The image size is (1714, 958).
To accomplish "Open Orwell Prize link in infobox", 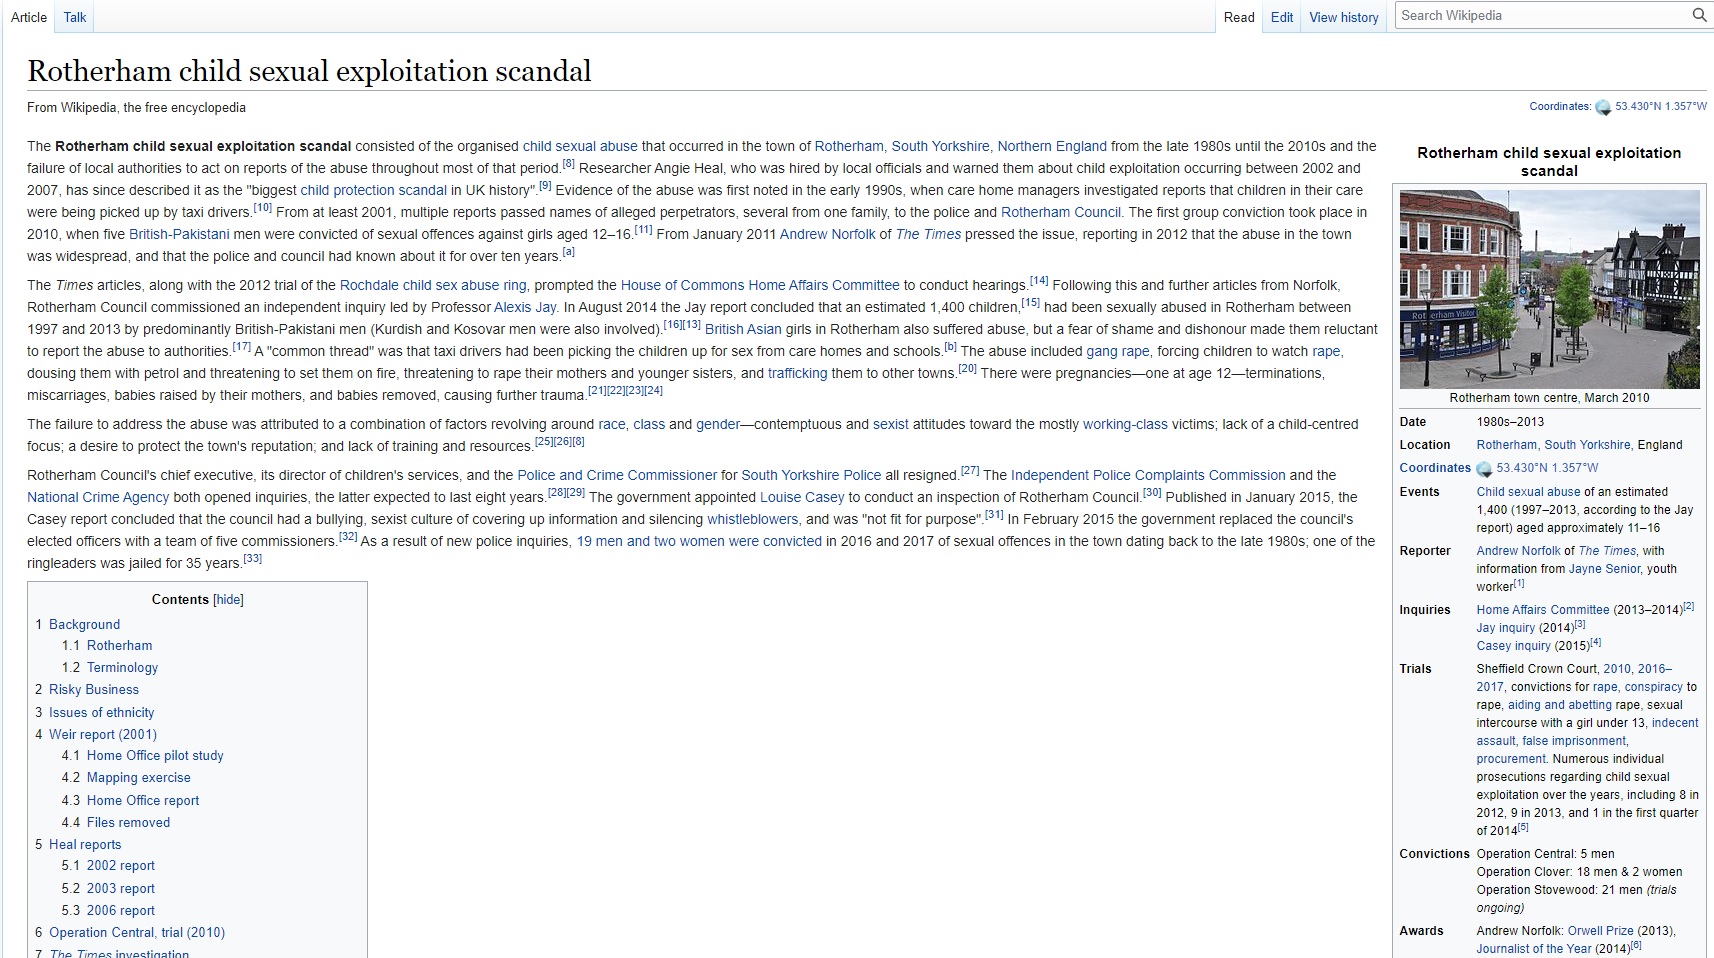I will [1600, 931].
